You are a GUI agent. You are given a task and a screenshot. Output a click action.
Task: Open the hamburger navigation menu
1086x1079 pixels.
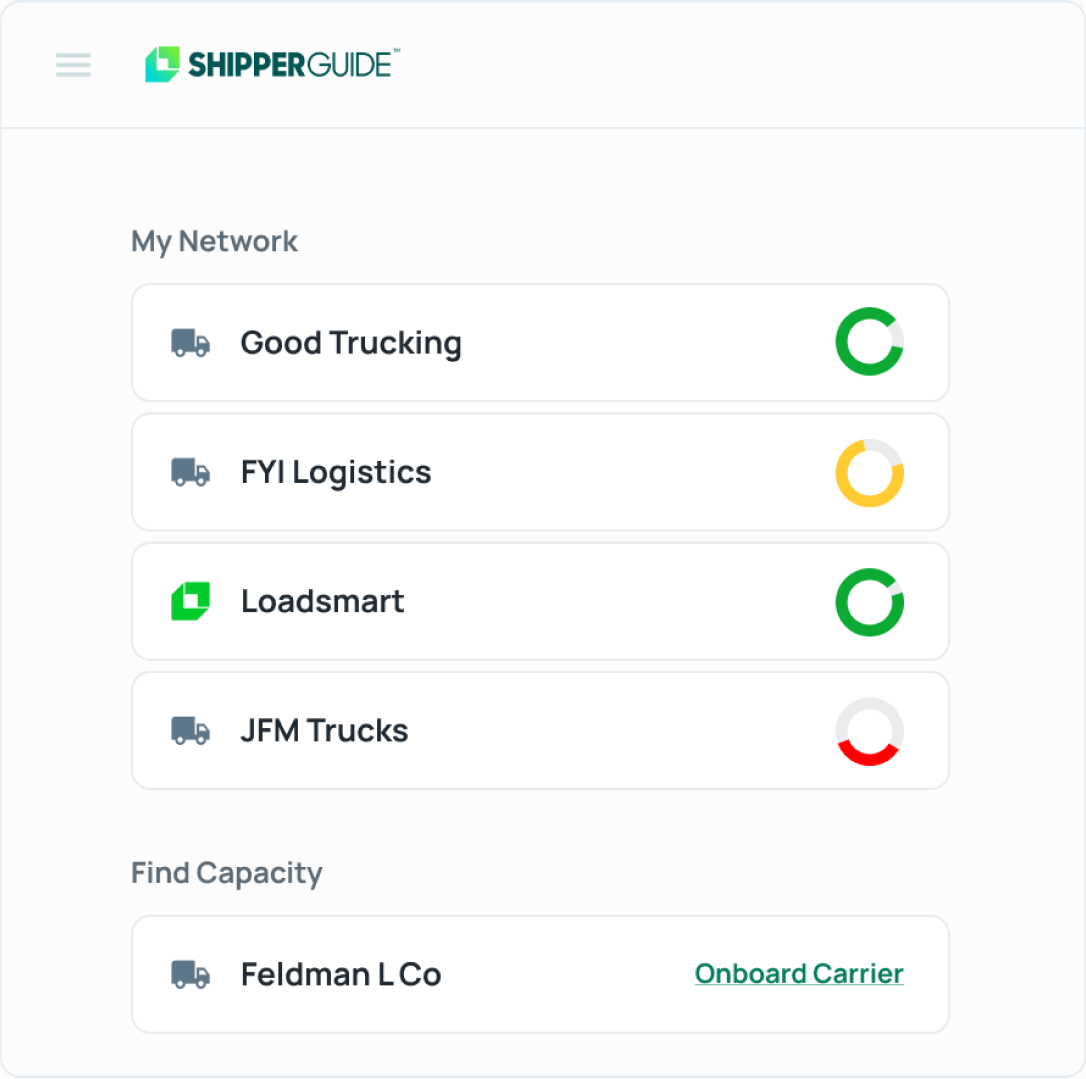coord(72,65)
